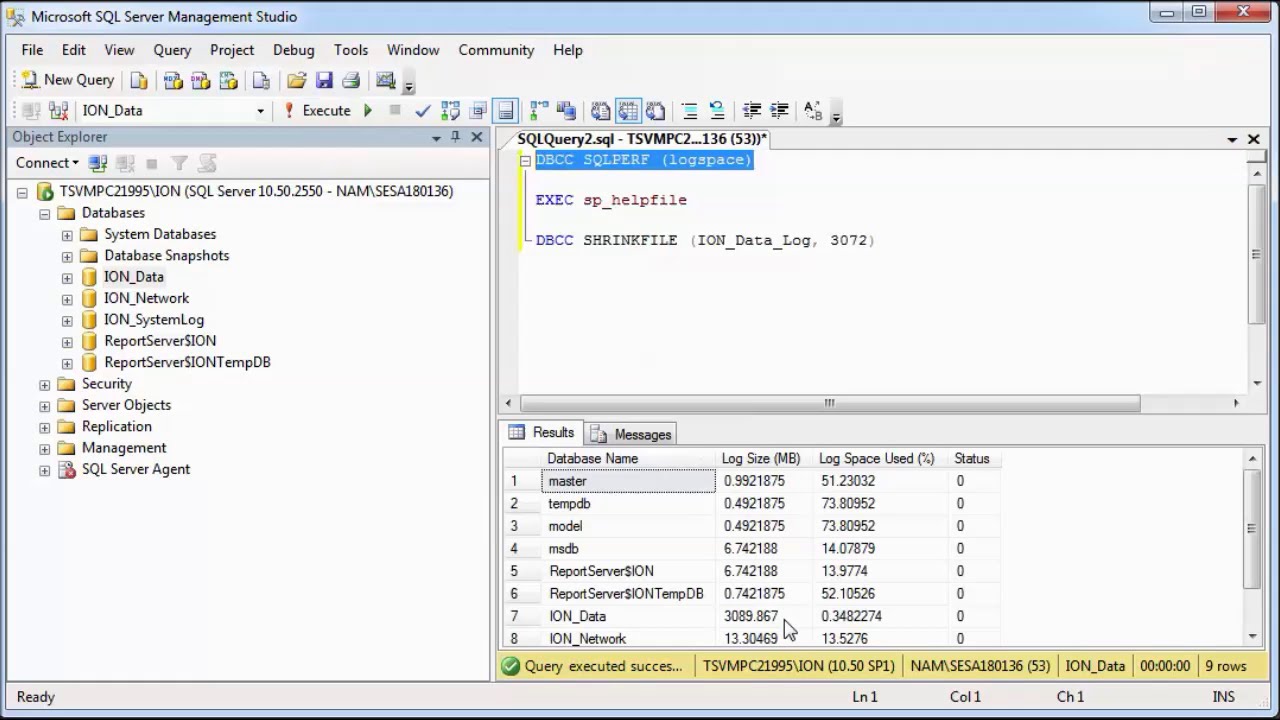Click the SQLQuery2.sql document tab
The height and width of the screenshot is (720, 1280).
click(x=642, y=139)
